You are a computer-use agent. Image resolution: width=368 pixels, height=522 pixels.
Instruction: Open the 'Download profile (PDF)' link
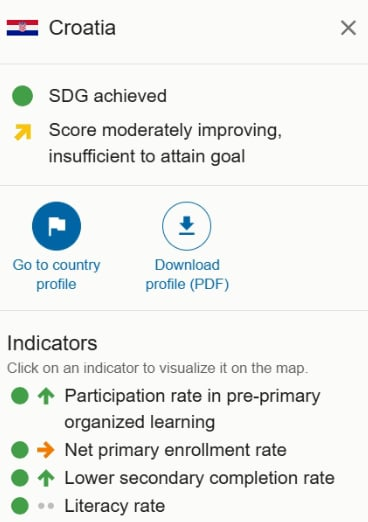click(187, 275)
